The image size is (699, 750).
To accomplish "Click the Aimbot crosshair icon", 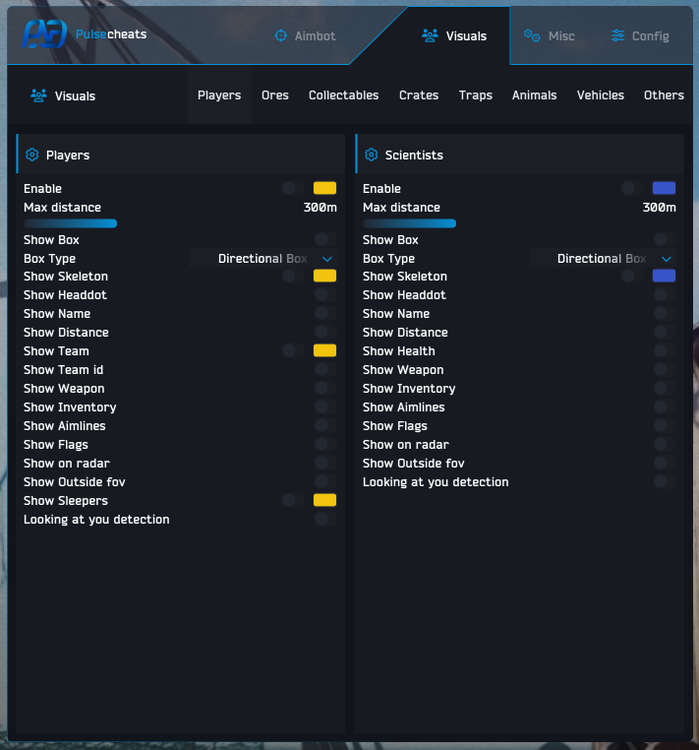I will click(281, 36).
